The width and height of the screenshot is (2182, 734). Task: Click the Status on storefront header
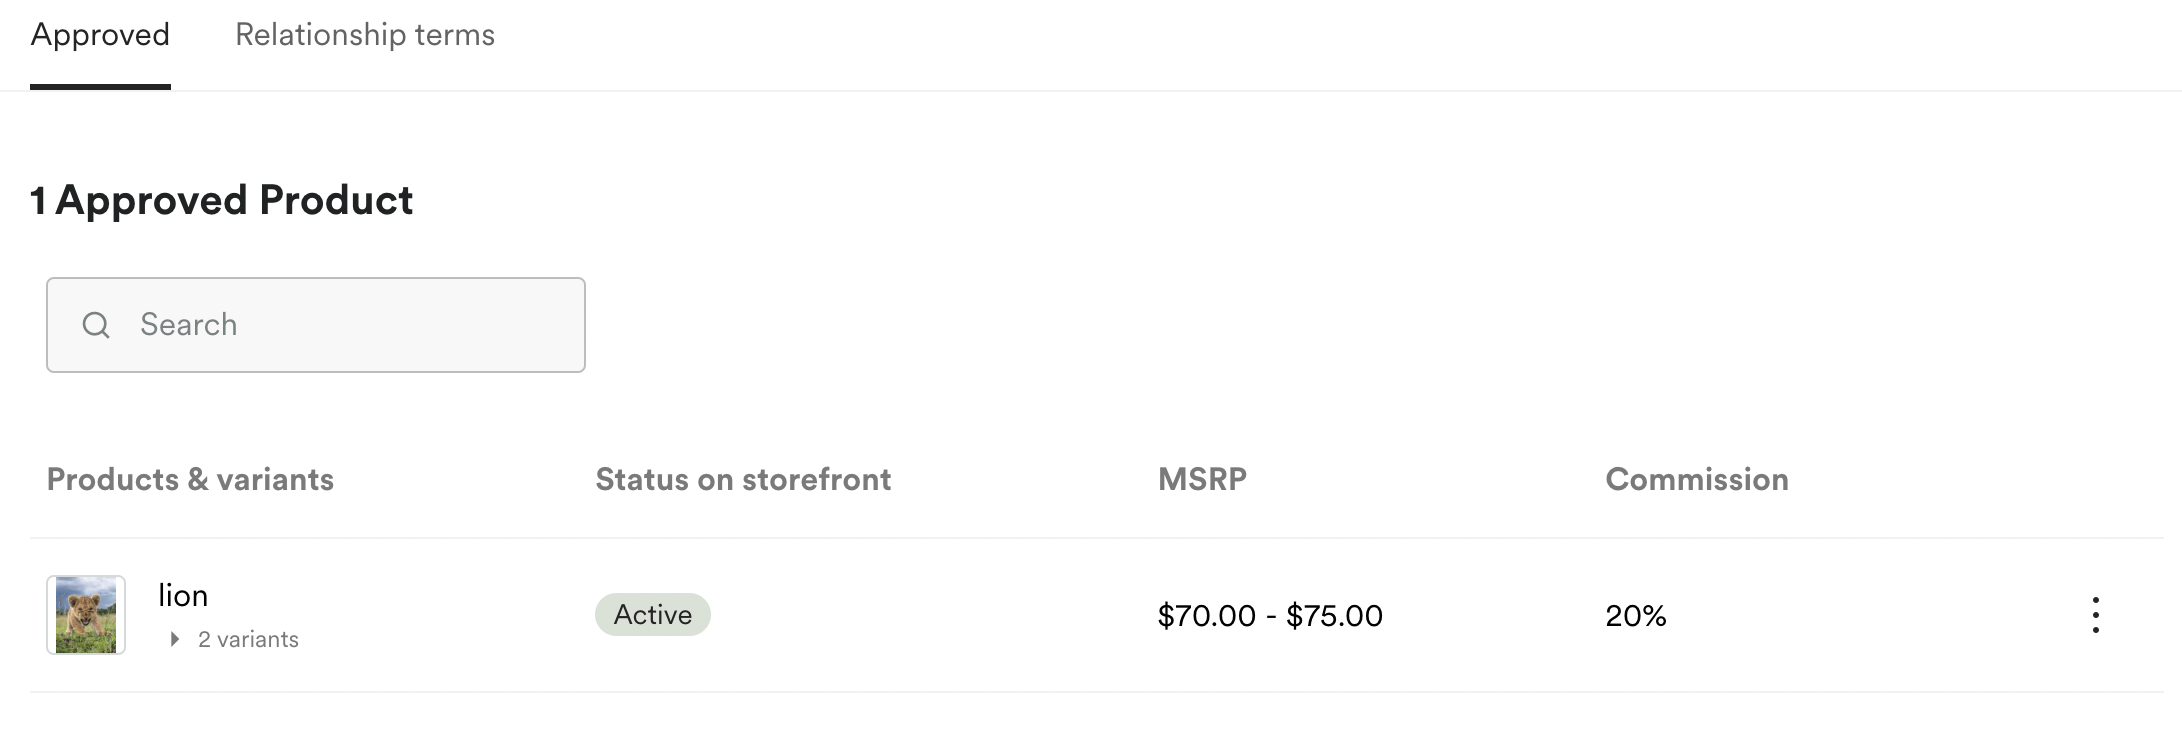[x=743, y=479]
